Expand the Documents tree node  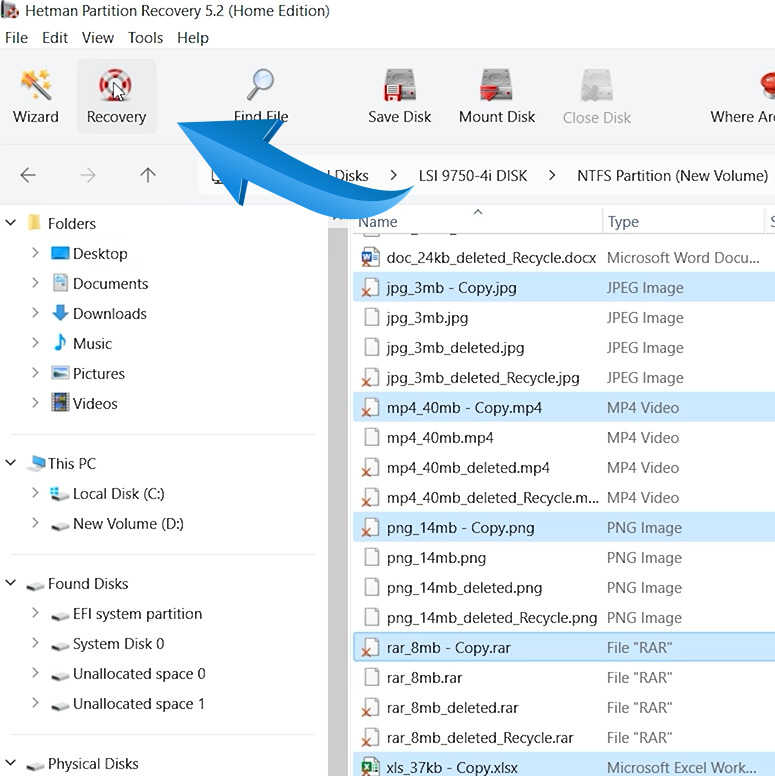[x=35, y=283]
